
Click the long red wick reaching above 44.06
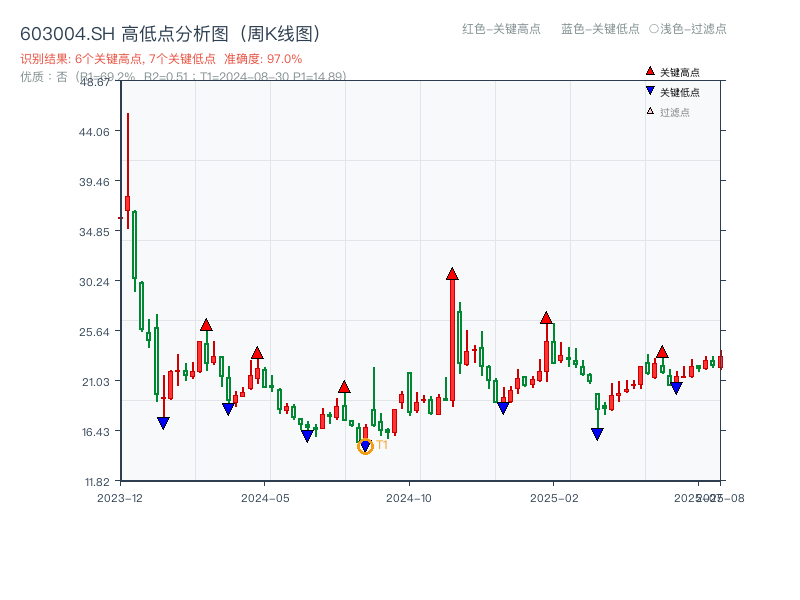pyautogui.click(x=128, y=154)
